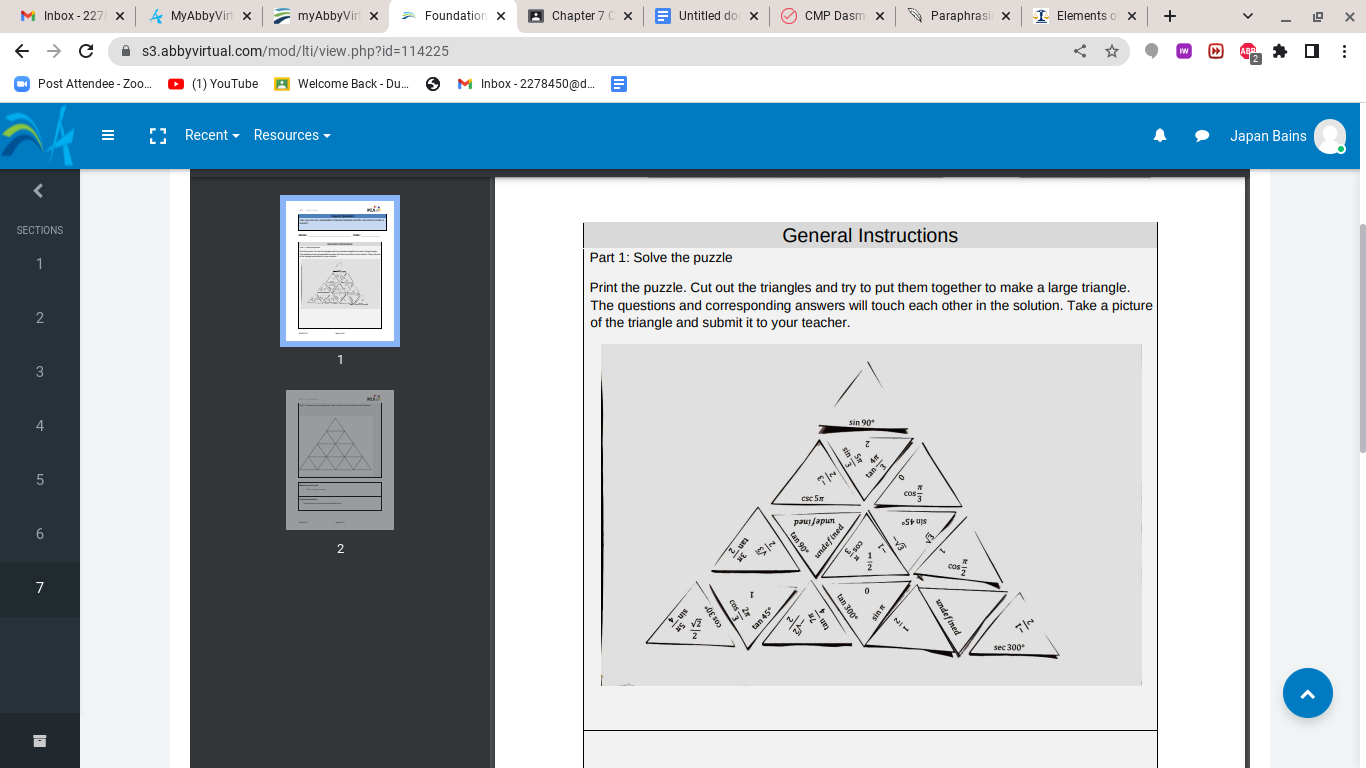Screen dimensions: 1366x768
Task: Click the ABP adblock extension icon
Action: coord(1249,53)
